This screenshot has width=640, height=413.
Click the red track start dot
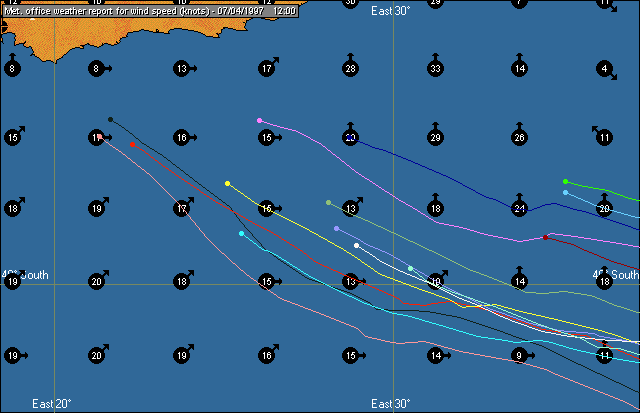pyautogui.click(x=132, y=144)
